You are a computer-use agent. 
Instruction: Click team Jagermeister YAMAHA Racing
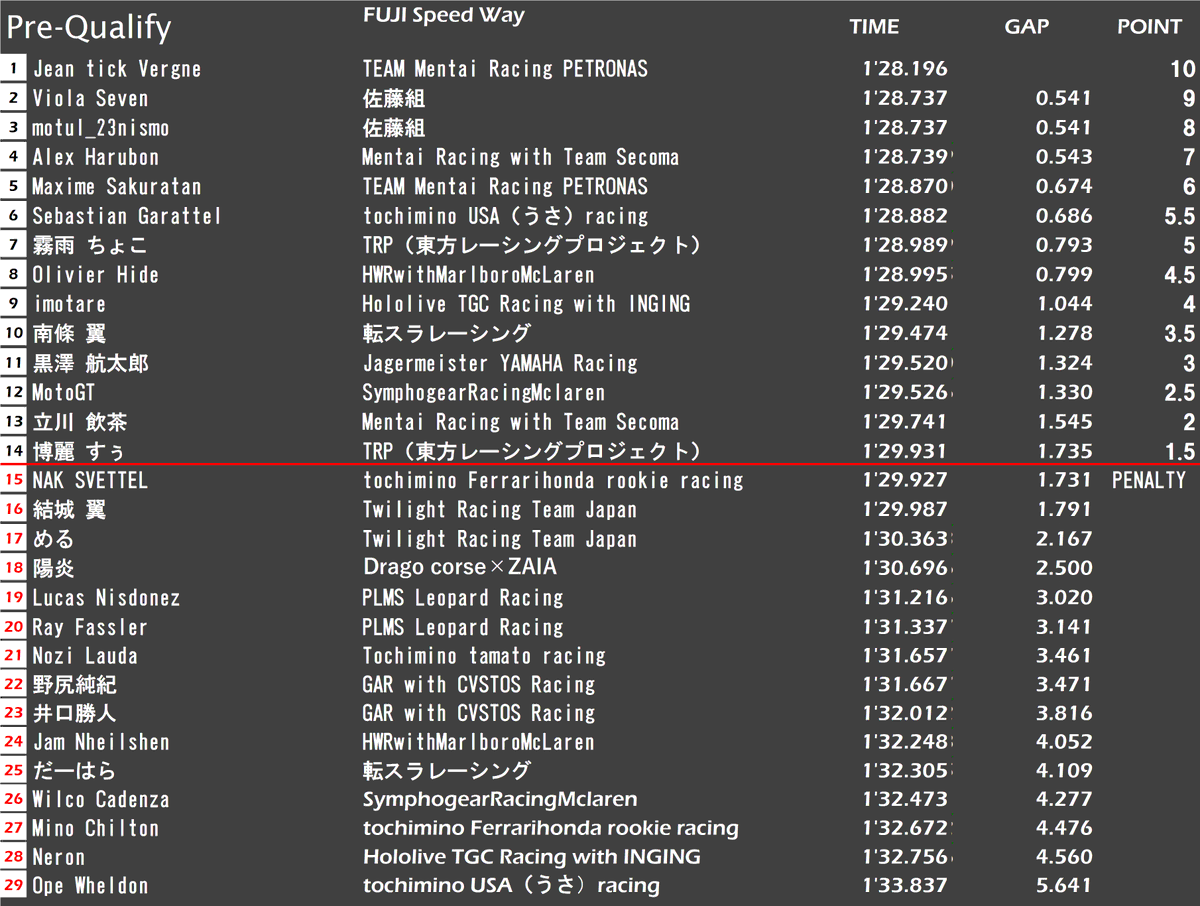500,363
